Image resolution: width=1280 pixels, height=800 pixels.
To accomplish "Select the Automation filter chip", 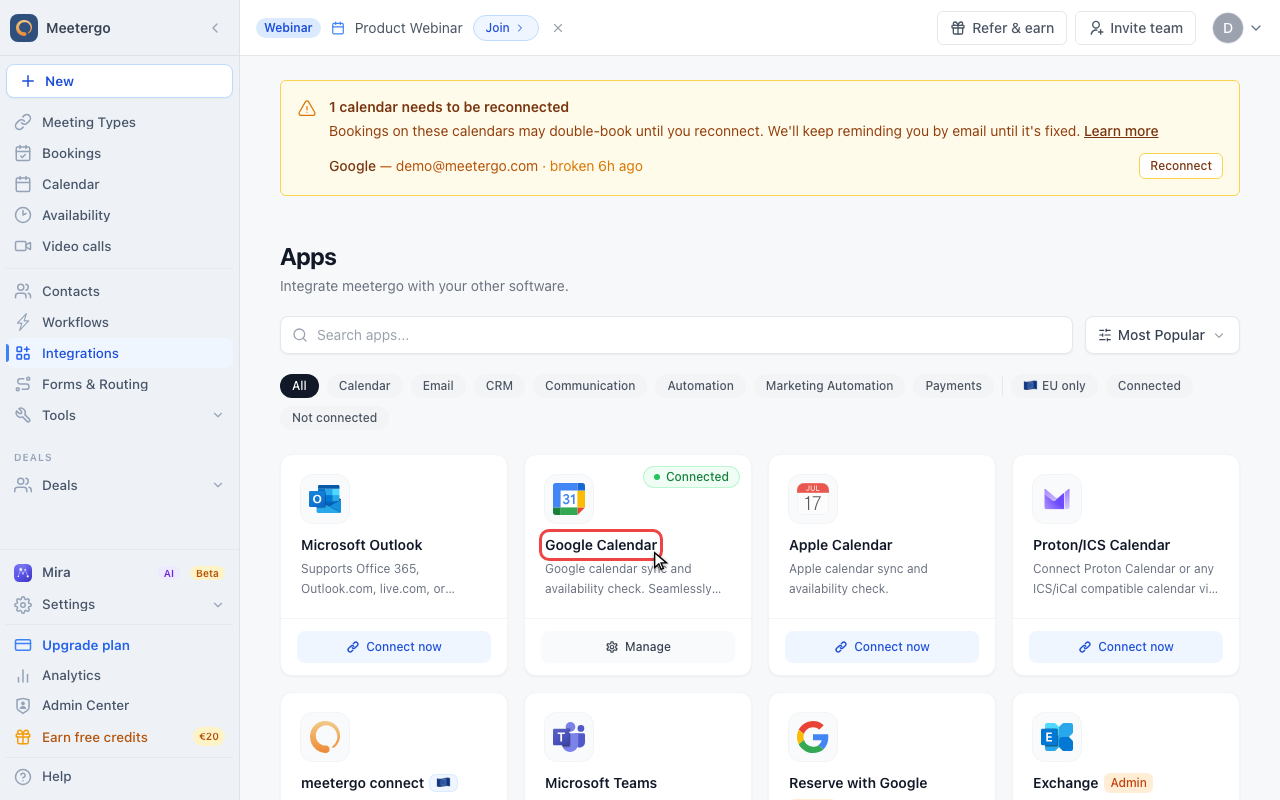I will 700,386.
